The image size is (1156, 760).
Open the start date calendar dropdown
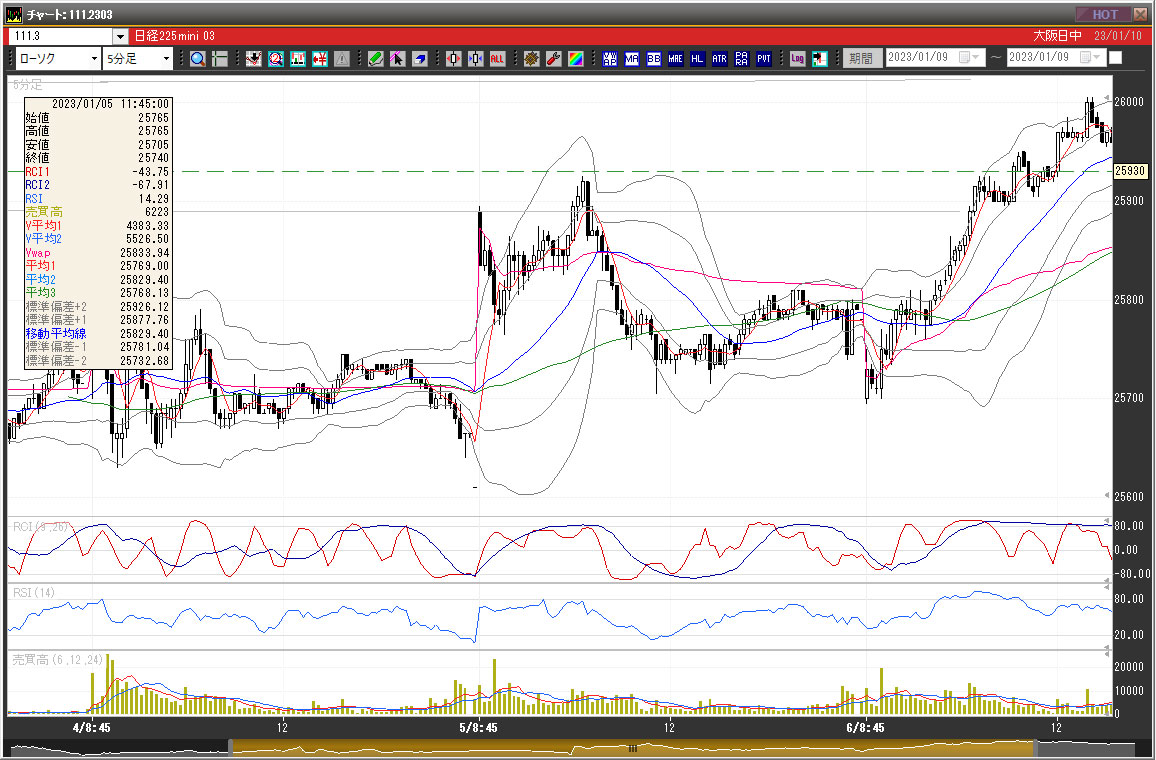tap(970, 57)
